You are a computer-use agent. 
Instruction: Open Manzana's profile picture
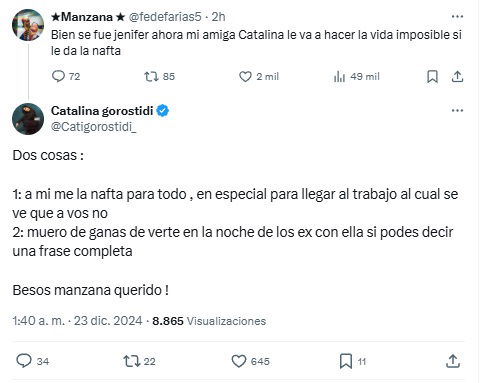point(28,25)
